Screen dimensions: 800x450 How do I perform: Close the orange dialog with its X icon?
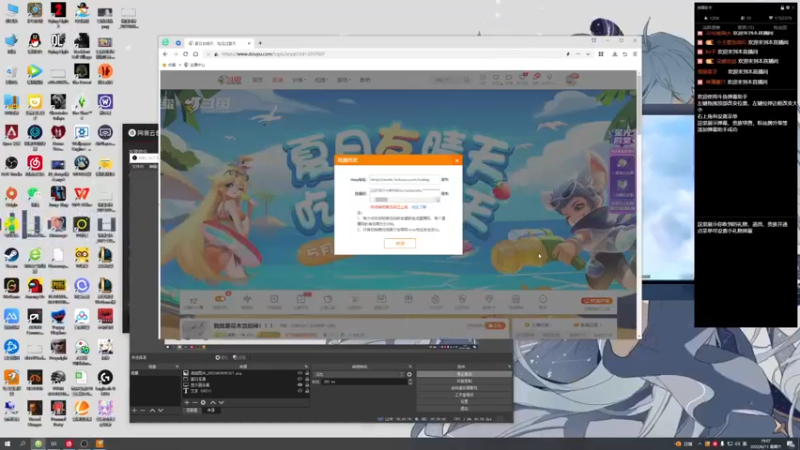[457, 161]
